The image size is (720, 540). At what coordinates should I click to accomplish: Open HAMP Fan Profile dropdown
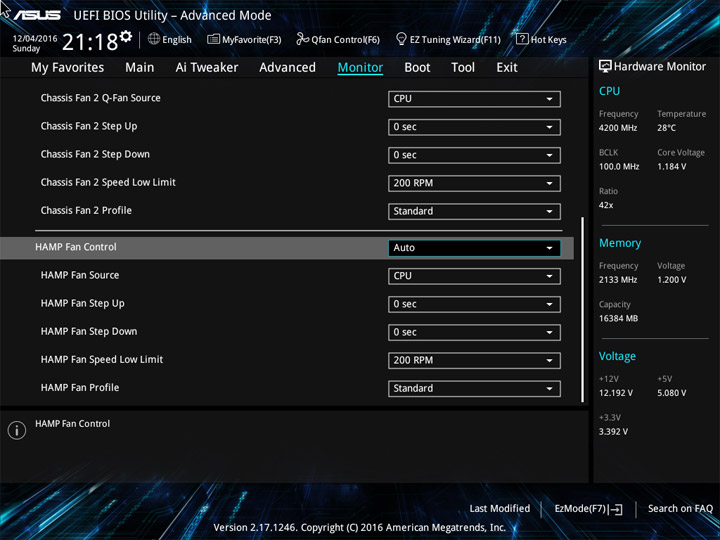[474, 388]
